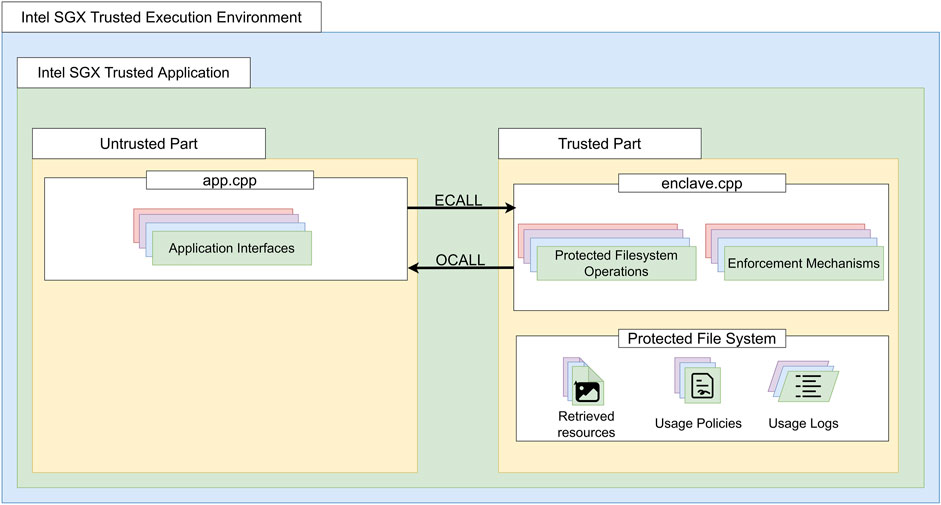Click the OCALL label
The height and width of the screenshot is (505, 941).
pyautogui.click(x=460, y=259)
